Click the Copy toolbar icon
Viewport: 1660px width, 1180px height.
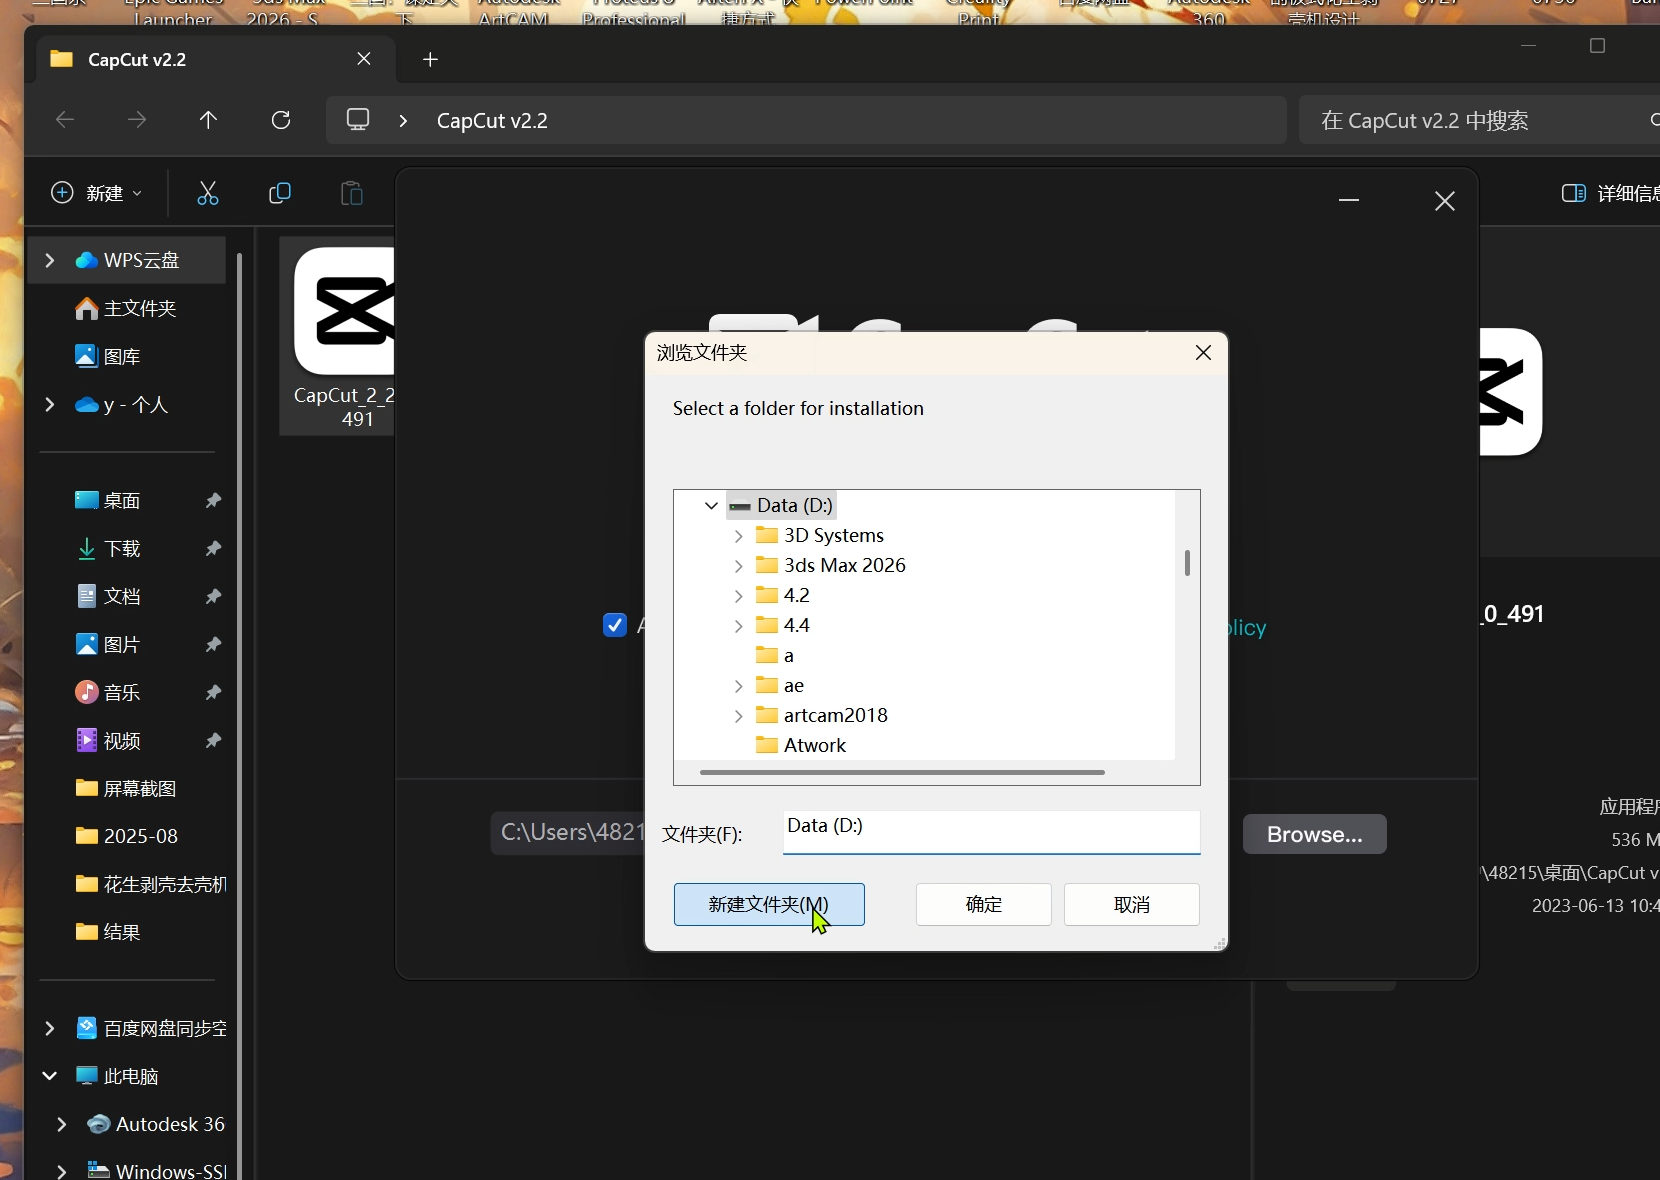(x=280, y=193)
